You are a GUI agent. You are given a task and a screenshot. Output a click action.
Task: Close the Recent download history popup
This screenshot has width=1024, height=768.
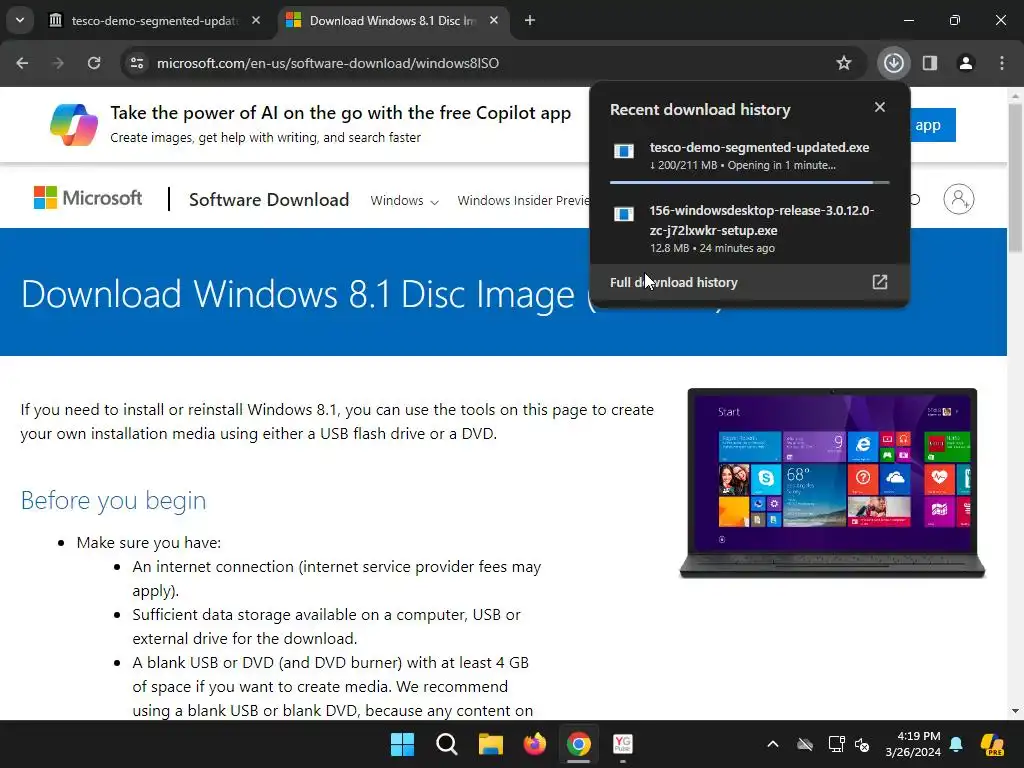pos(880,107)
